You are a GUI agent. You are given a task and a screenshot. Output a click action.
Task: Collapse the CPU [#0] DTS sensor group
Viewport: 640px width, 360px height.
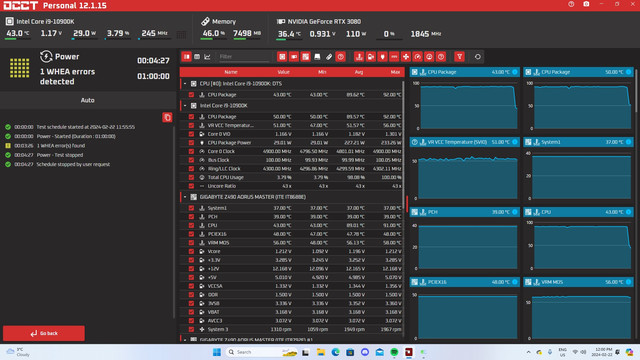[185, 84]
